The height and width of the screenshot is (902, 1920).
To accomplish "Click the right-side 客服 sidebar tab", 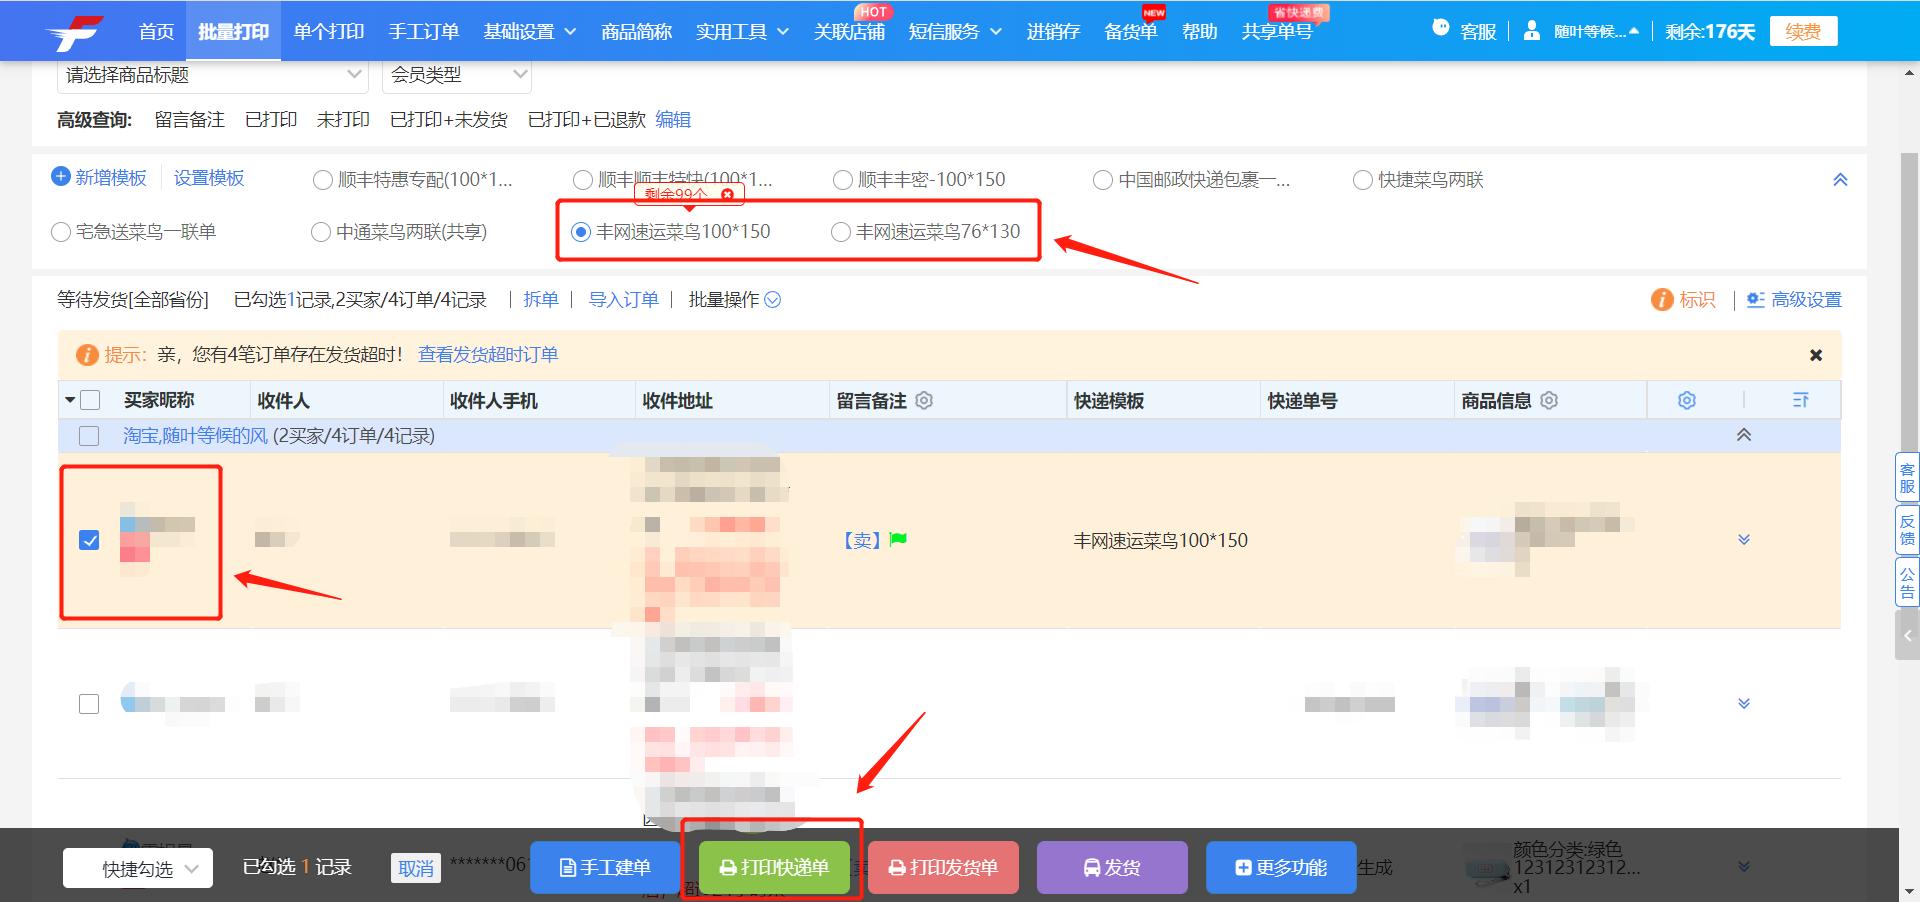I will 1907,477.
